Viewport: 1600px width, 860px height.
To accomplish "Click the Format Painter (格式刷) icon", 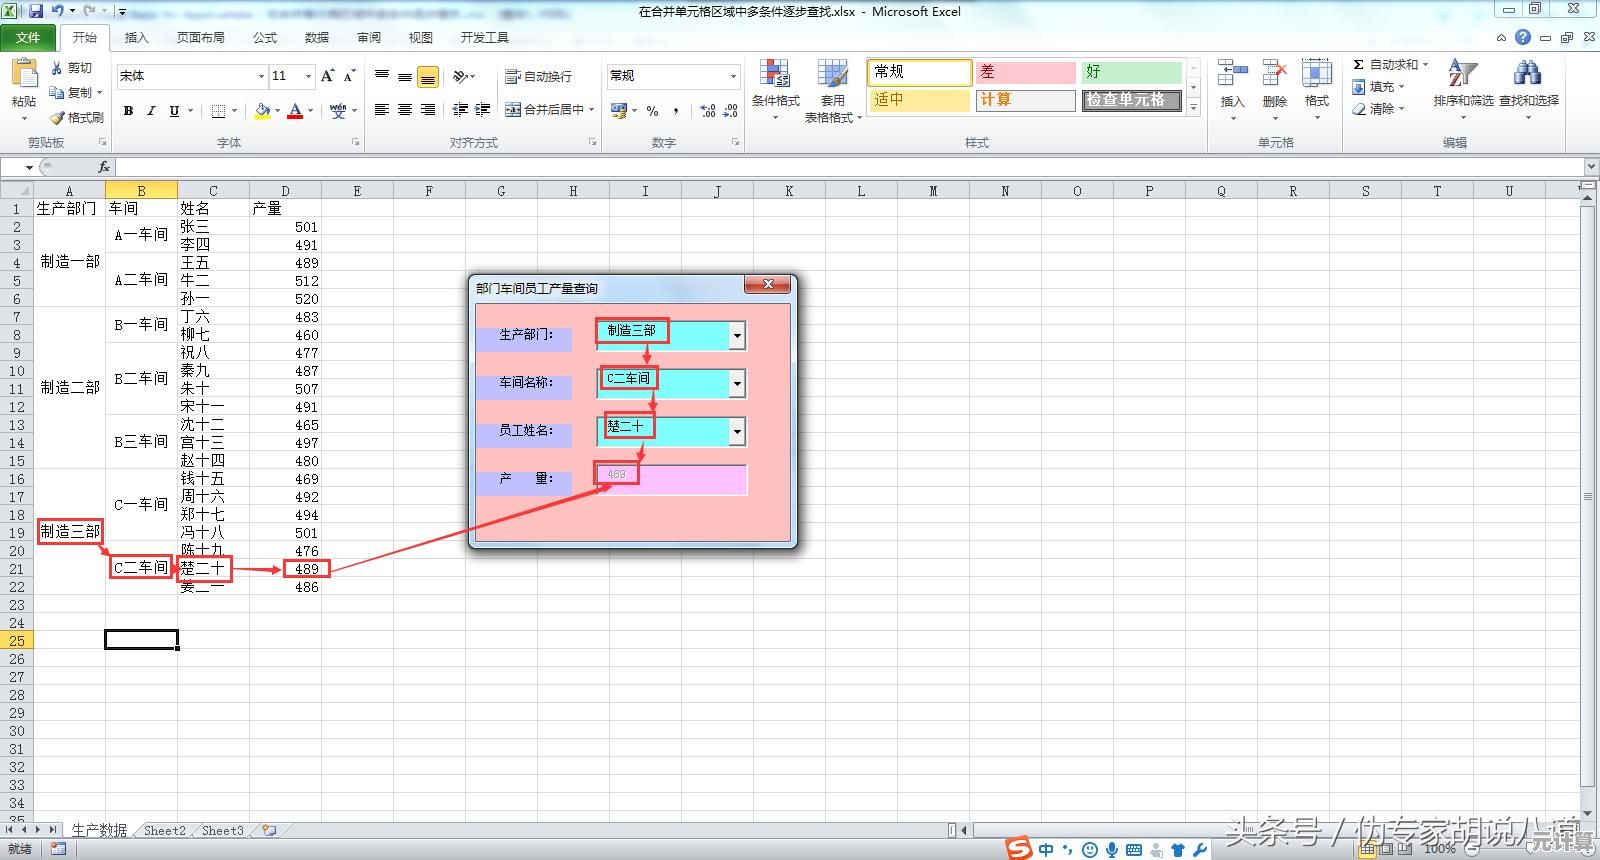I will point(58,118).
